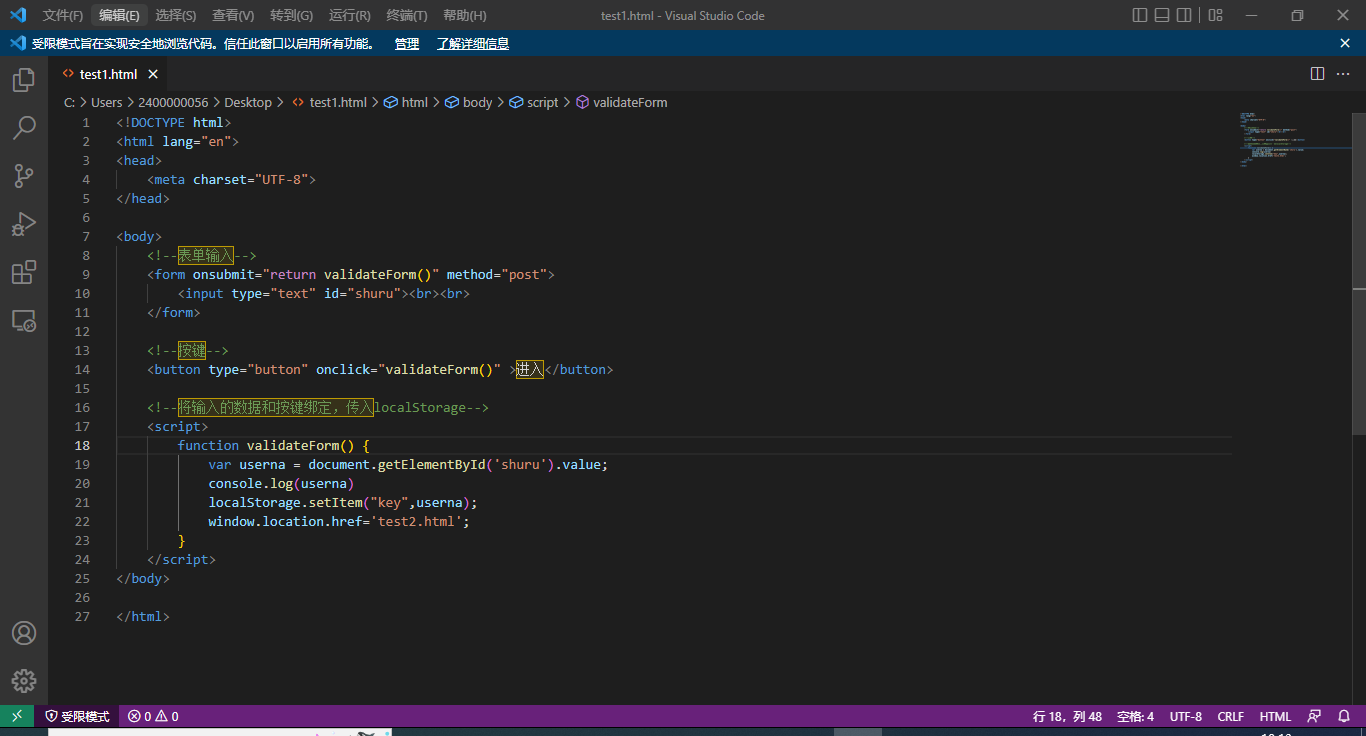The height and width of the screenshot is (736, 1366).
Task: Open the Explorer view in activity bar
Action: coord(24,80)
